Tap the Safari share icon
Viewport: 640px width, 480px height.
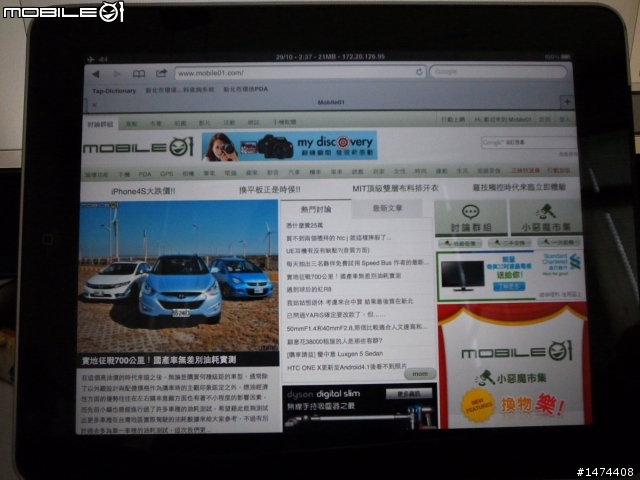pyautogui.click(x=162, y=73)
